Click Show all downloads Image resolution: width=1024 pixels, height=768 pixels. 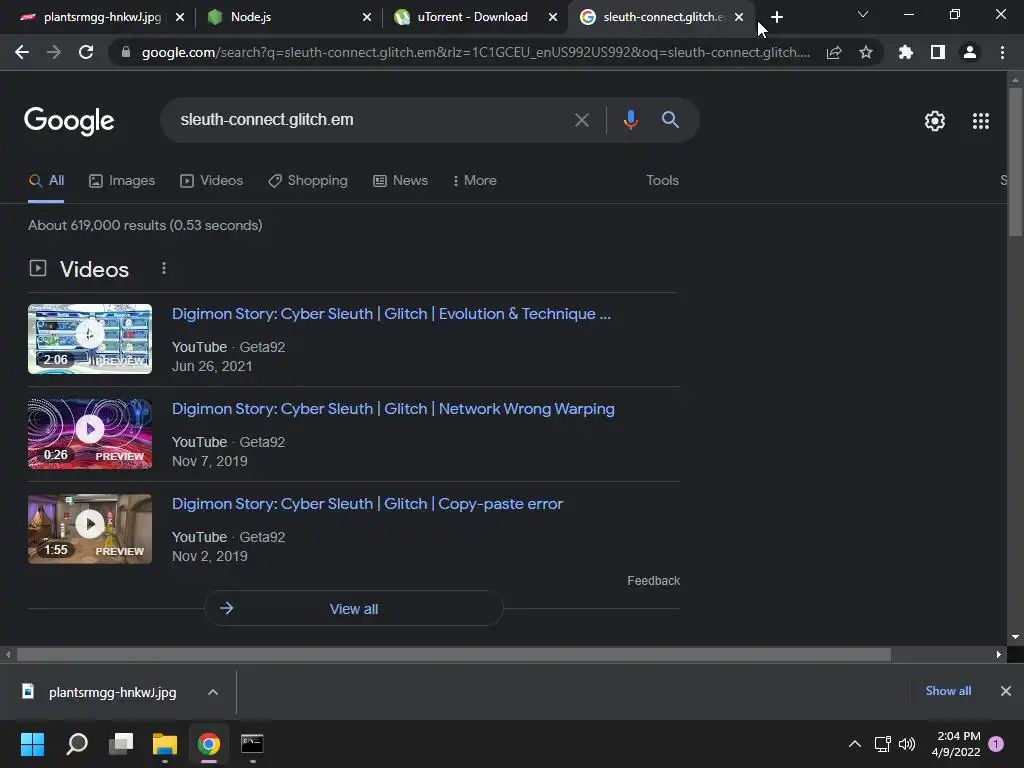[x=948, y=691]
